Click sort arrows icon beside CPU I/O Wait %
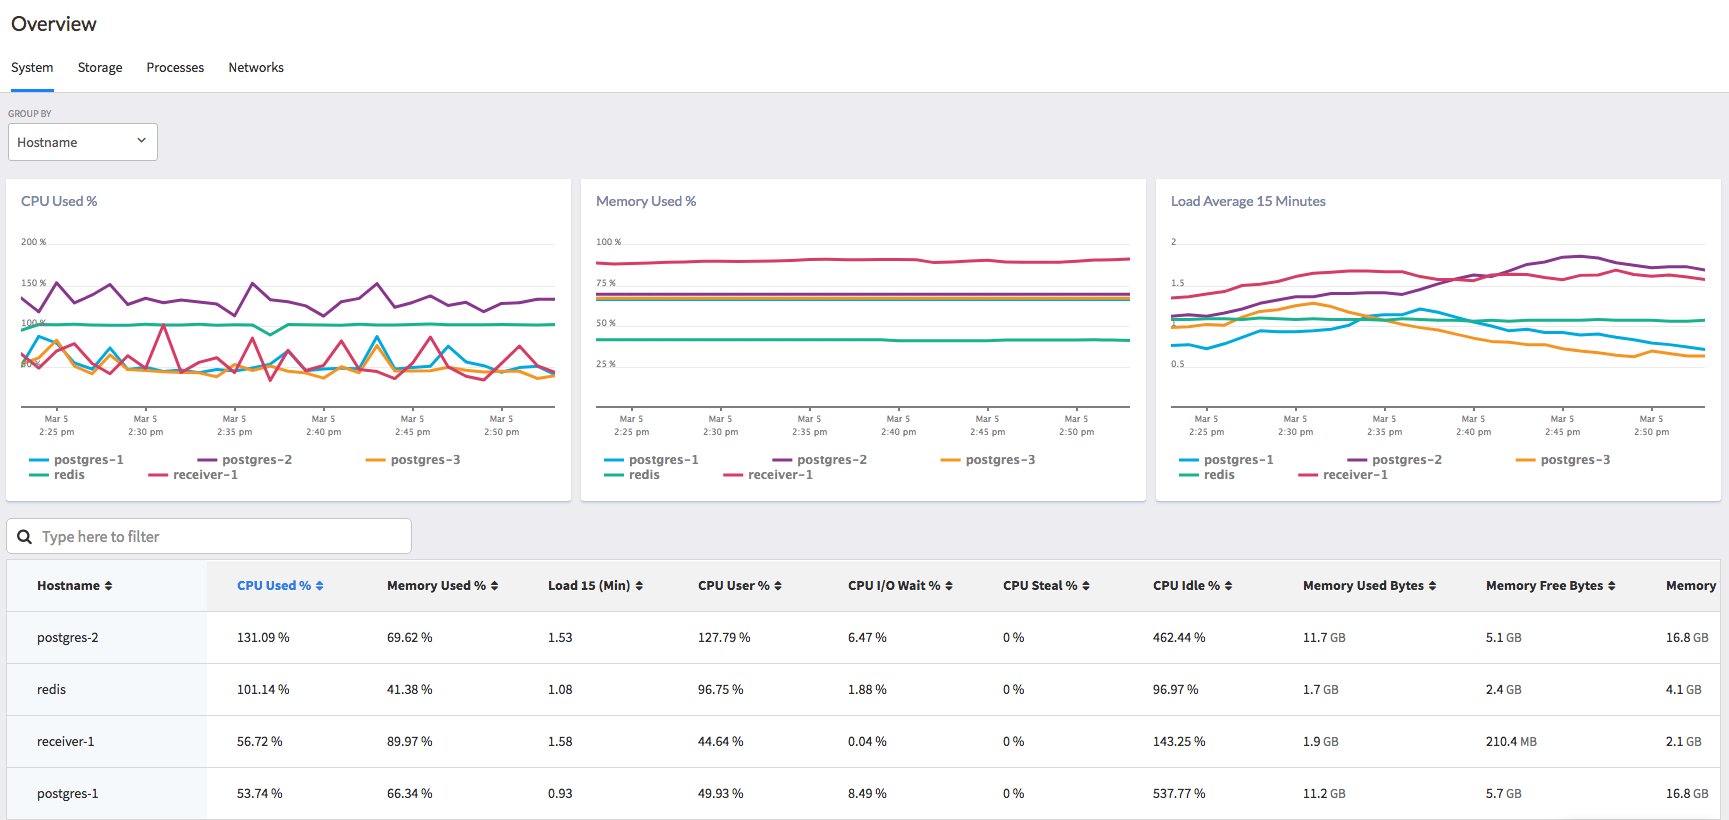Screen dimensions: 1729x820 click(949, 586)
